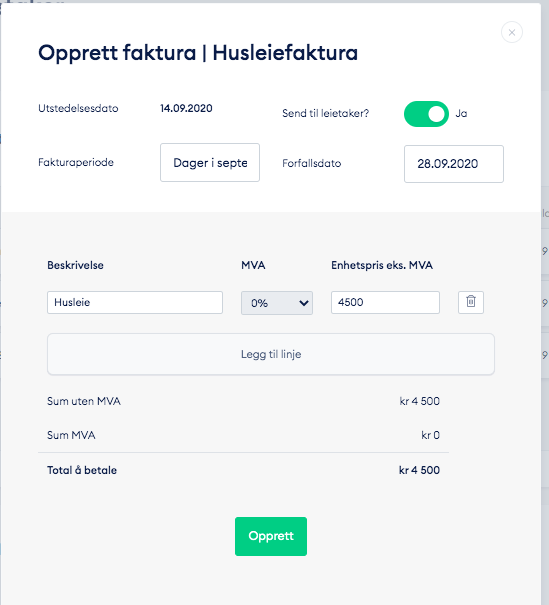Click the Enhetspris eks. MVA header

[x=382, y=265]
